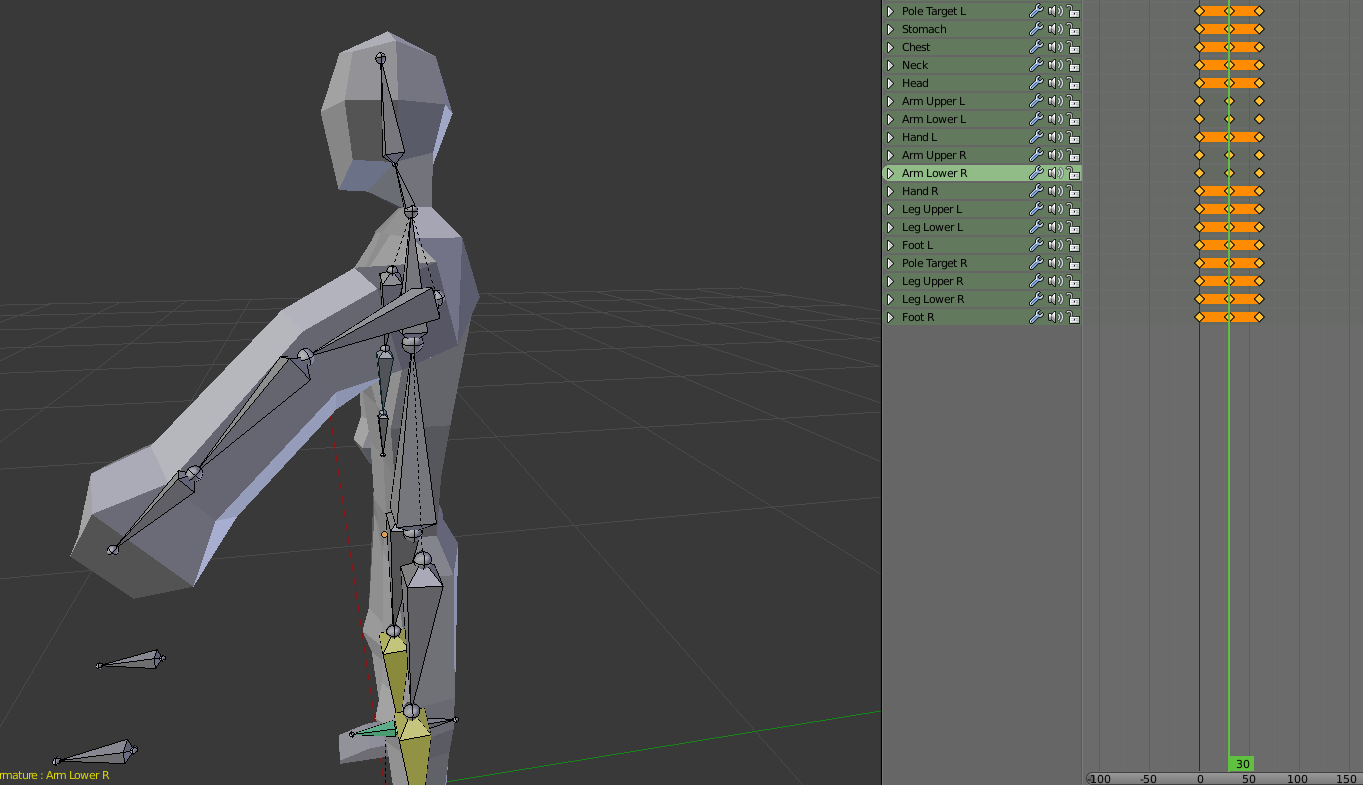Select Arm Upper R keyframe at frame 0
This screenshot has height=785, width=1363.
(1199, 155)
